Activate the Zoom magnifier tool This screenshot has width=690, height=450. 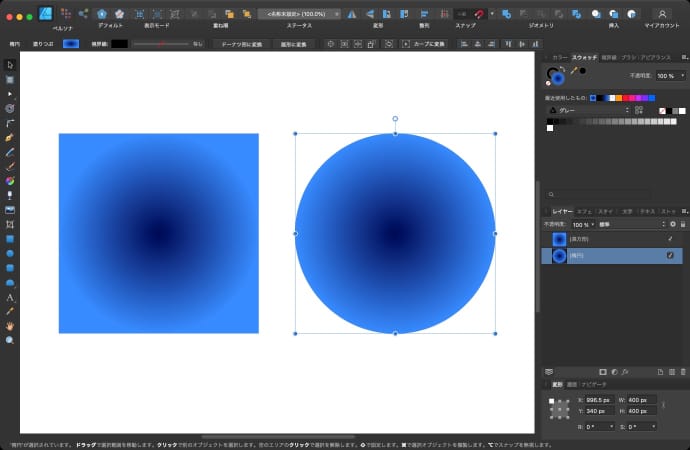tap(10, 340)
